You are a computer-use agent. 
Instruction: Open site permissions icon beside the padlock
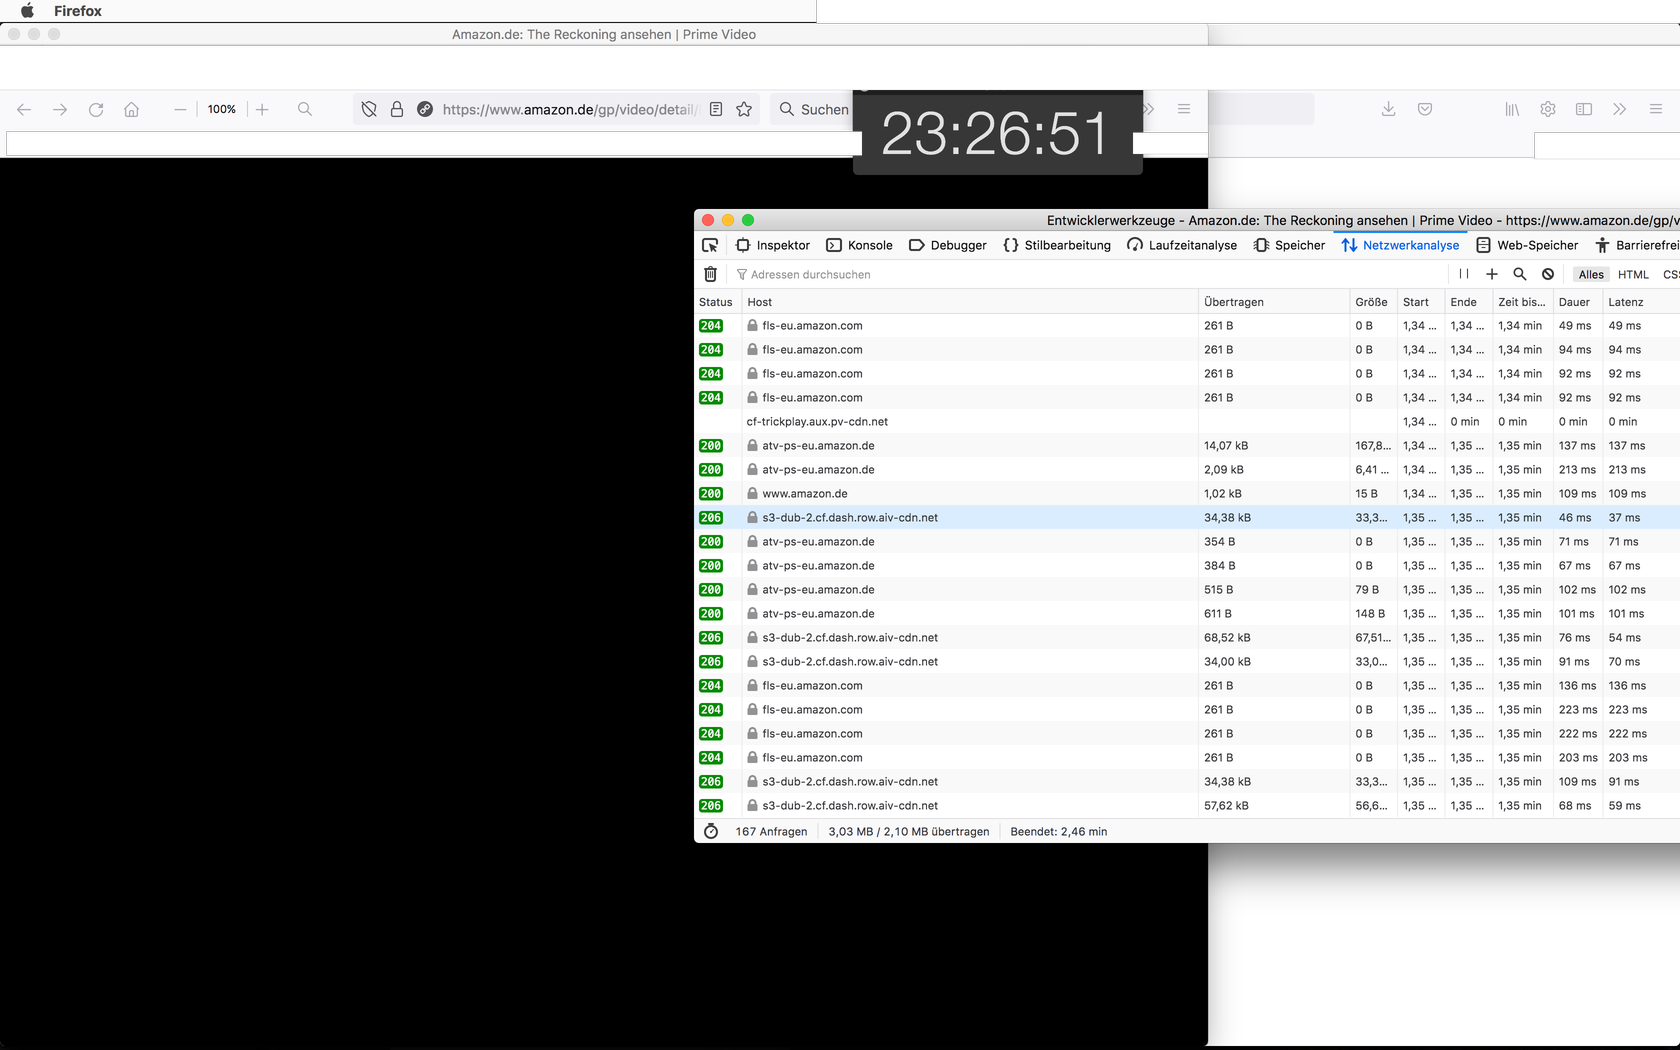point(425,109)
